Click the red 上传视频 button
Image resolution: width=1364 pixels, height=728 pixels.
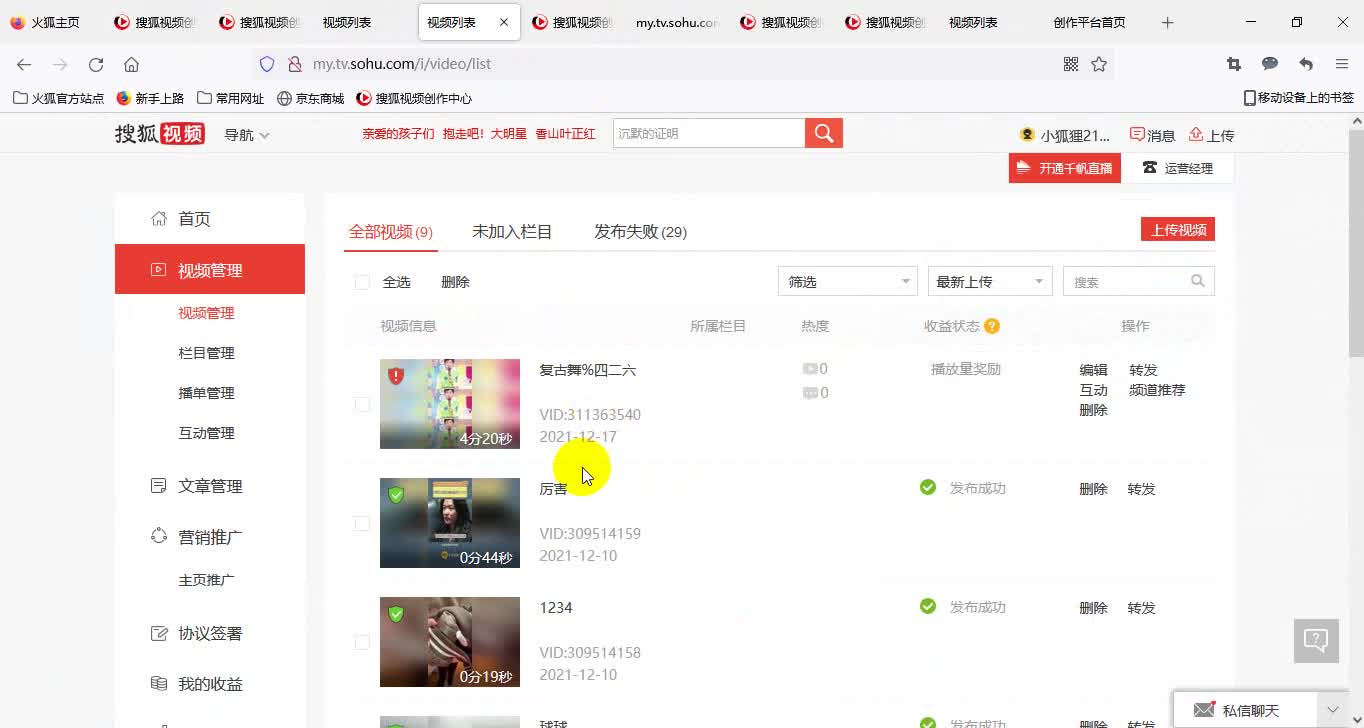1178,230
